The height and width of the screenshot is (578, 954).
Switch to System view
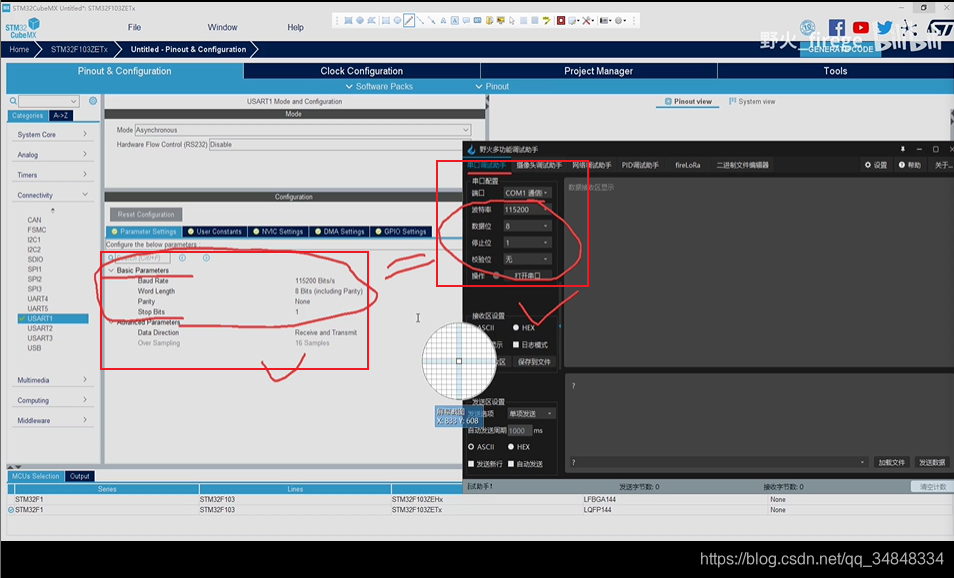pyautogui.click(x=752, y=102)
